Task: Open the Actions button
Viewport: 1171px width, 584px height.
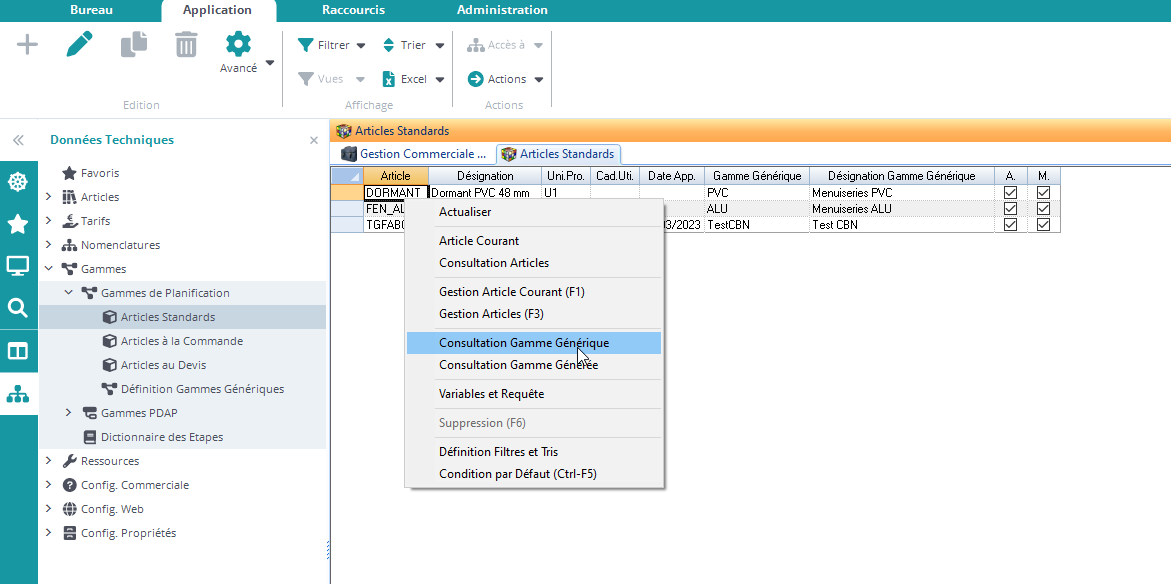Action: (x=505, y=79)
